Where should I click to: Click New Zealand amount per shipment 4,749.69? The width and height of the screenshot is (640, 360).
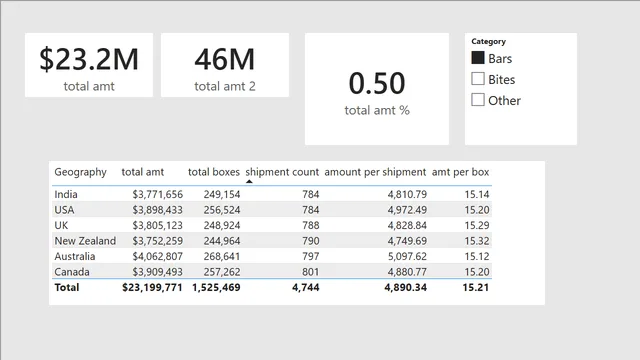coord(407,241)
